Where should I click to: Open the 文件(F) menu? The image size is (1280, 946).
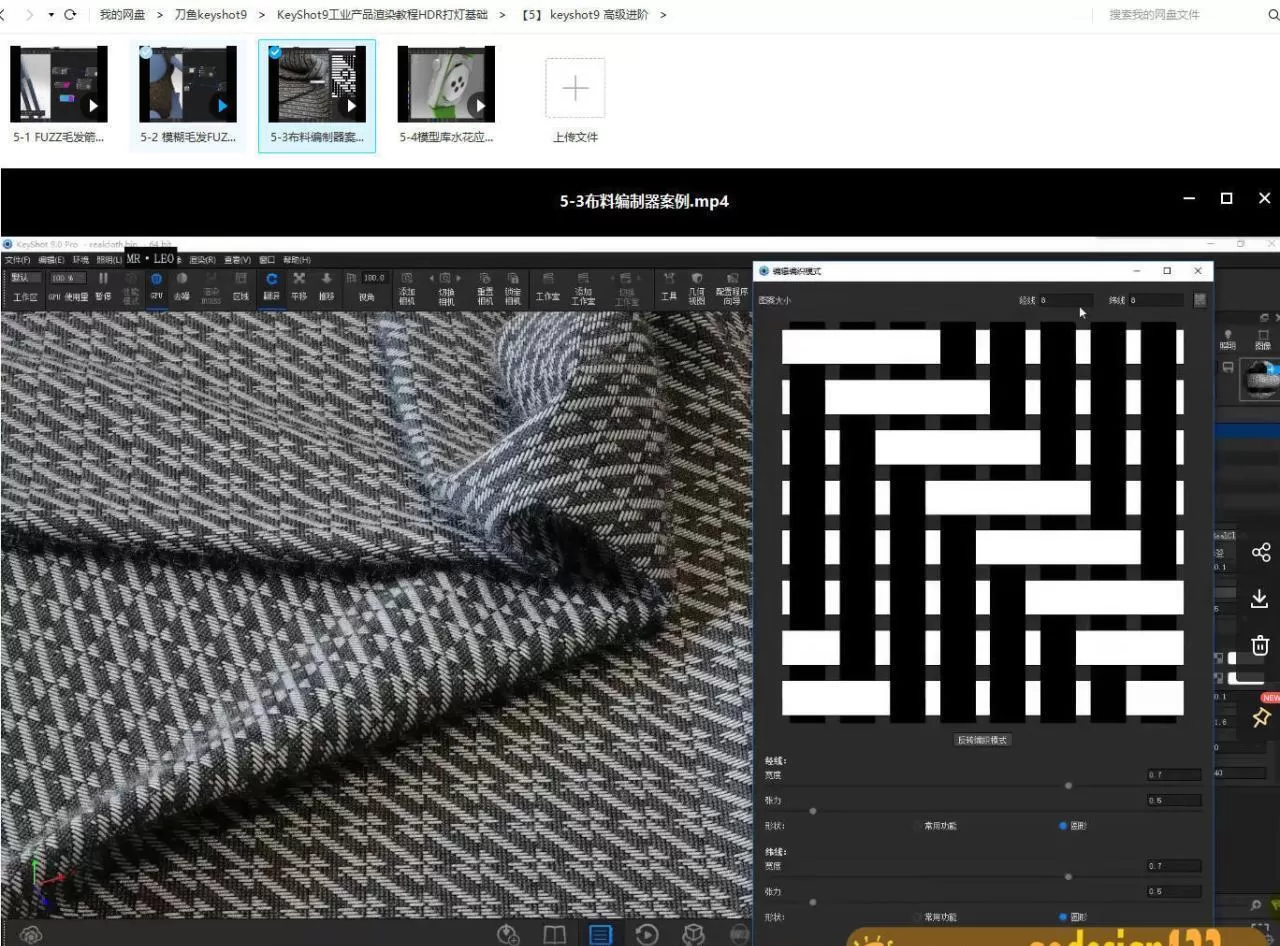(17, 260)
